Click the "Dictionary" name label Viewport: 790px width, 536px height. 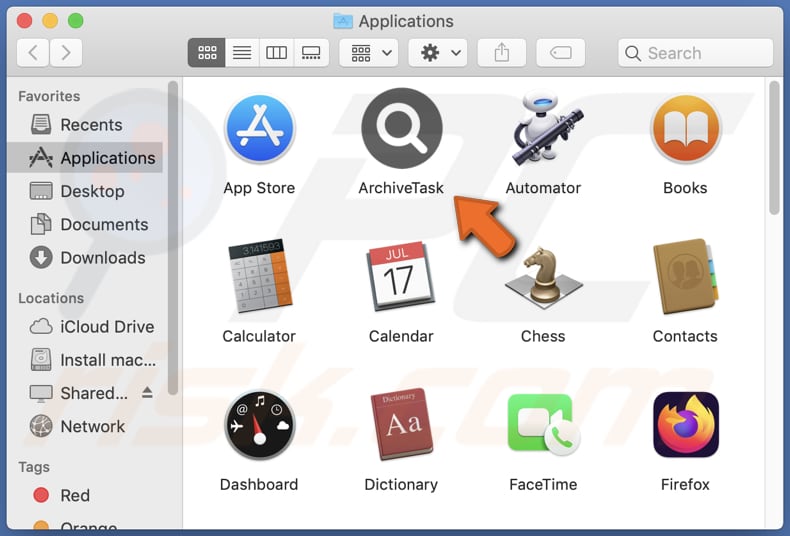pyautogui.click(x=401, y=484)
